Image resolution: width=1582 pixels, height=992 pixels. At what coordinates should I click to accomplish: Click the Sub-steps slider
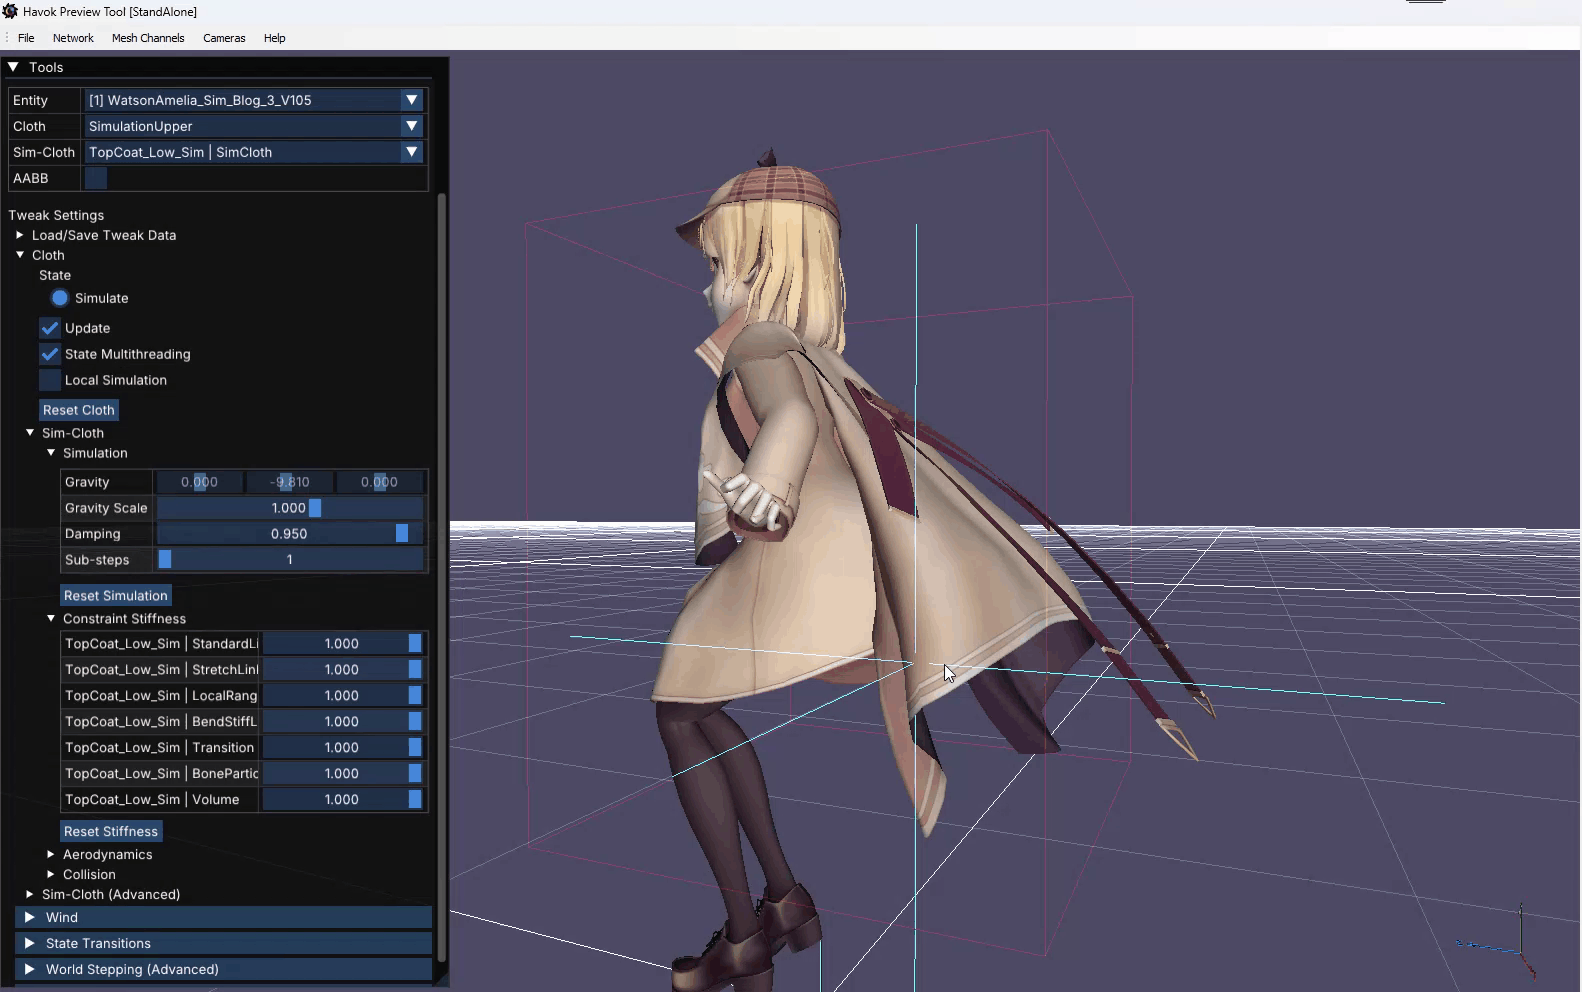[x=290, y=560]
